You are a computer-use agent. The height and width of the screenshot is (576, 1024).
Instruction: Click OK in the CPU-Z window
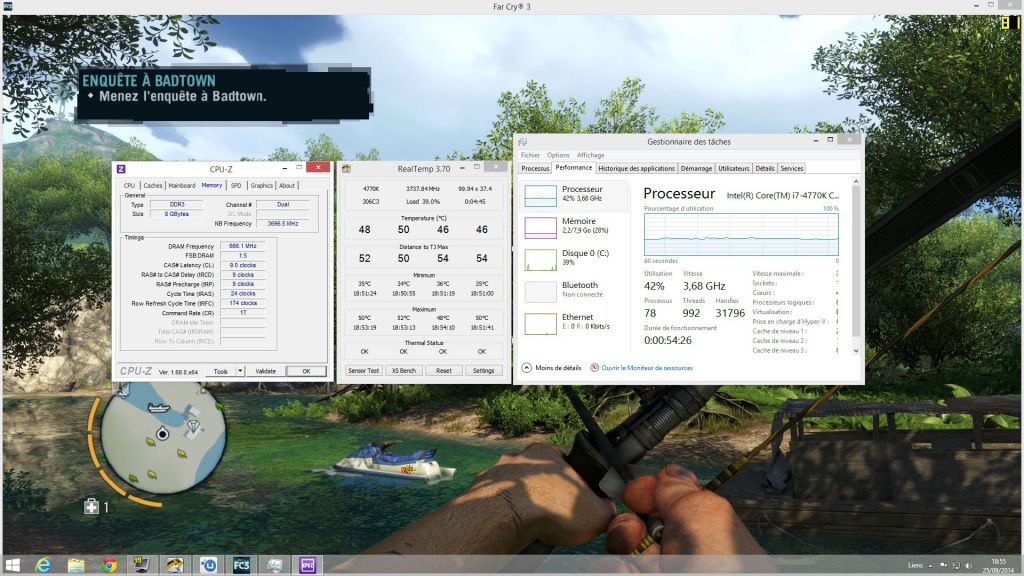[306, 371]
